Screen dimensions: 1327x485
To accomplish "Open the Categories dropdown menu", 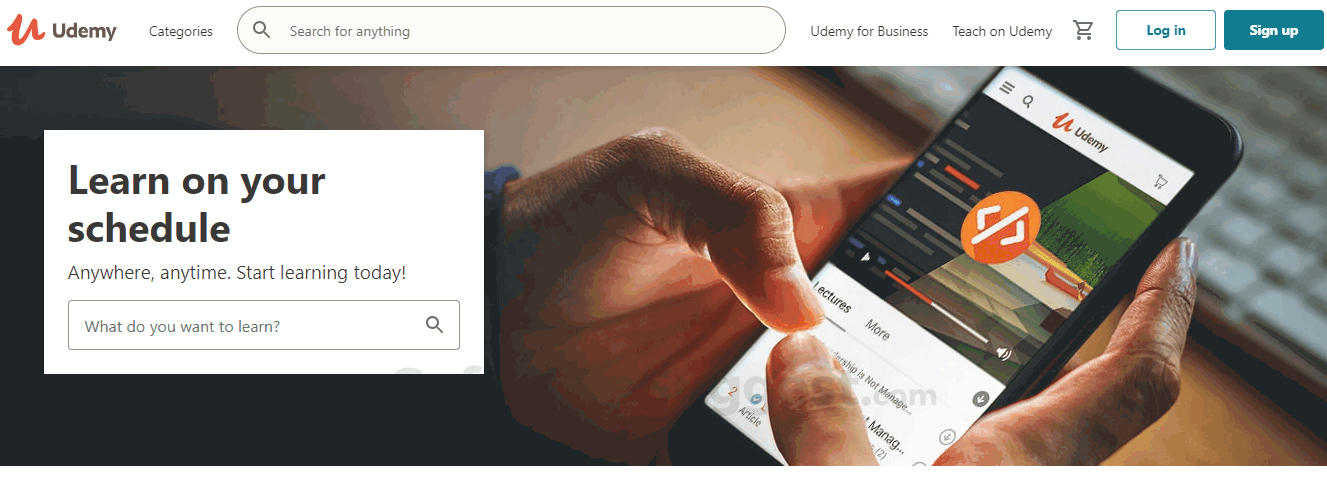I will point(181,31).
